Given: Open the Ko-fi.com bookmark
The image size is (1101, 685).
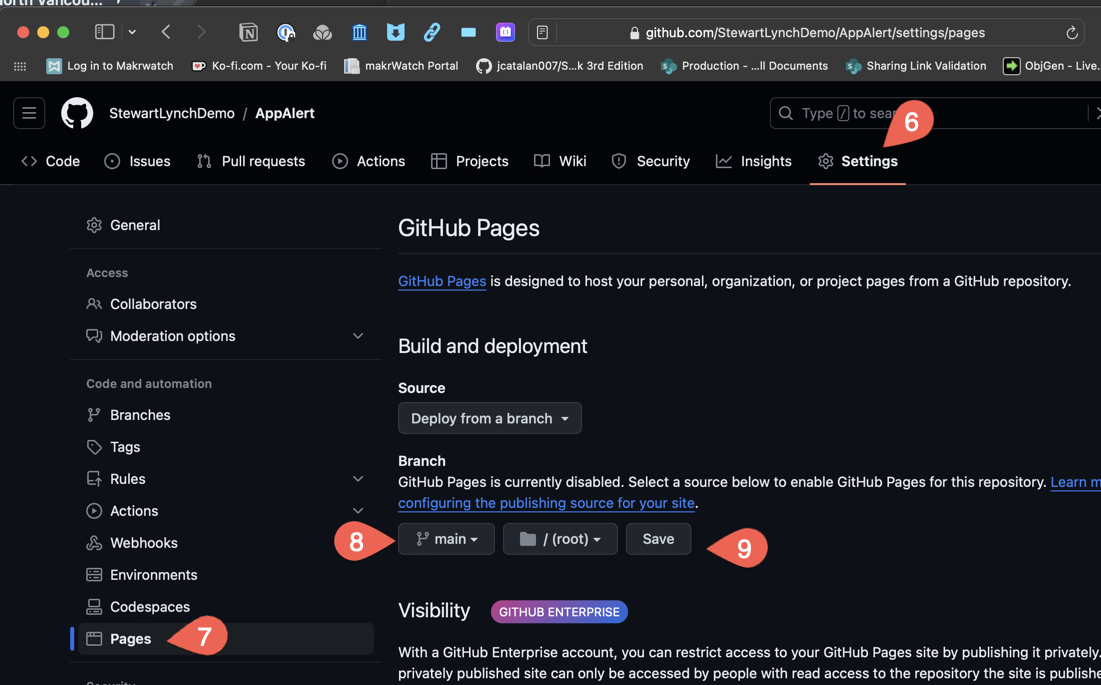Looking at the screenshot, I should click(x=259, y=66).
